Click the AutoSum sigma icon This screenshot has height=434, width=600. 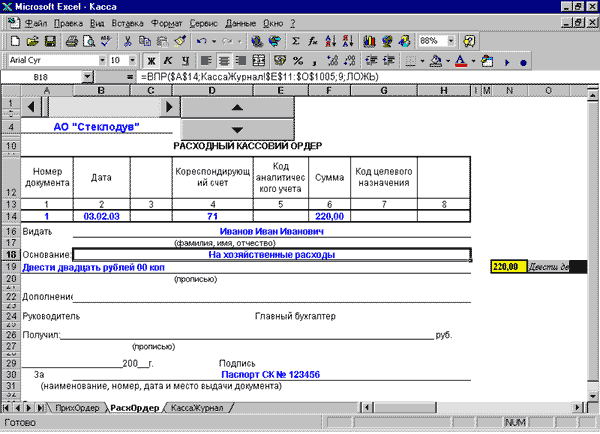295,41
